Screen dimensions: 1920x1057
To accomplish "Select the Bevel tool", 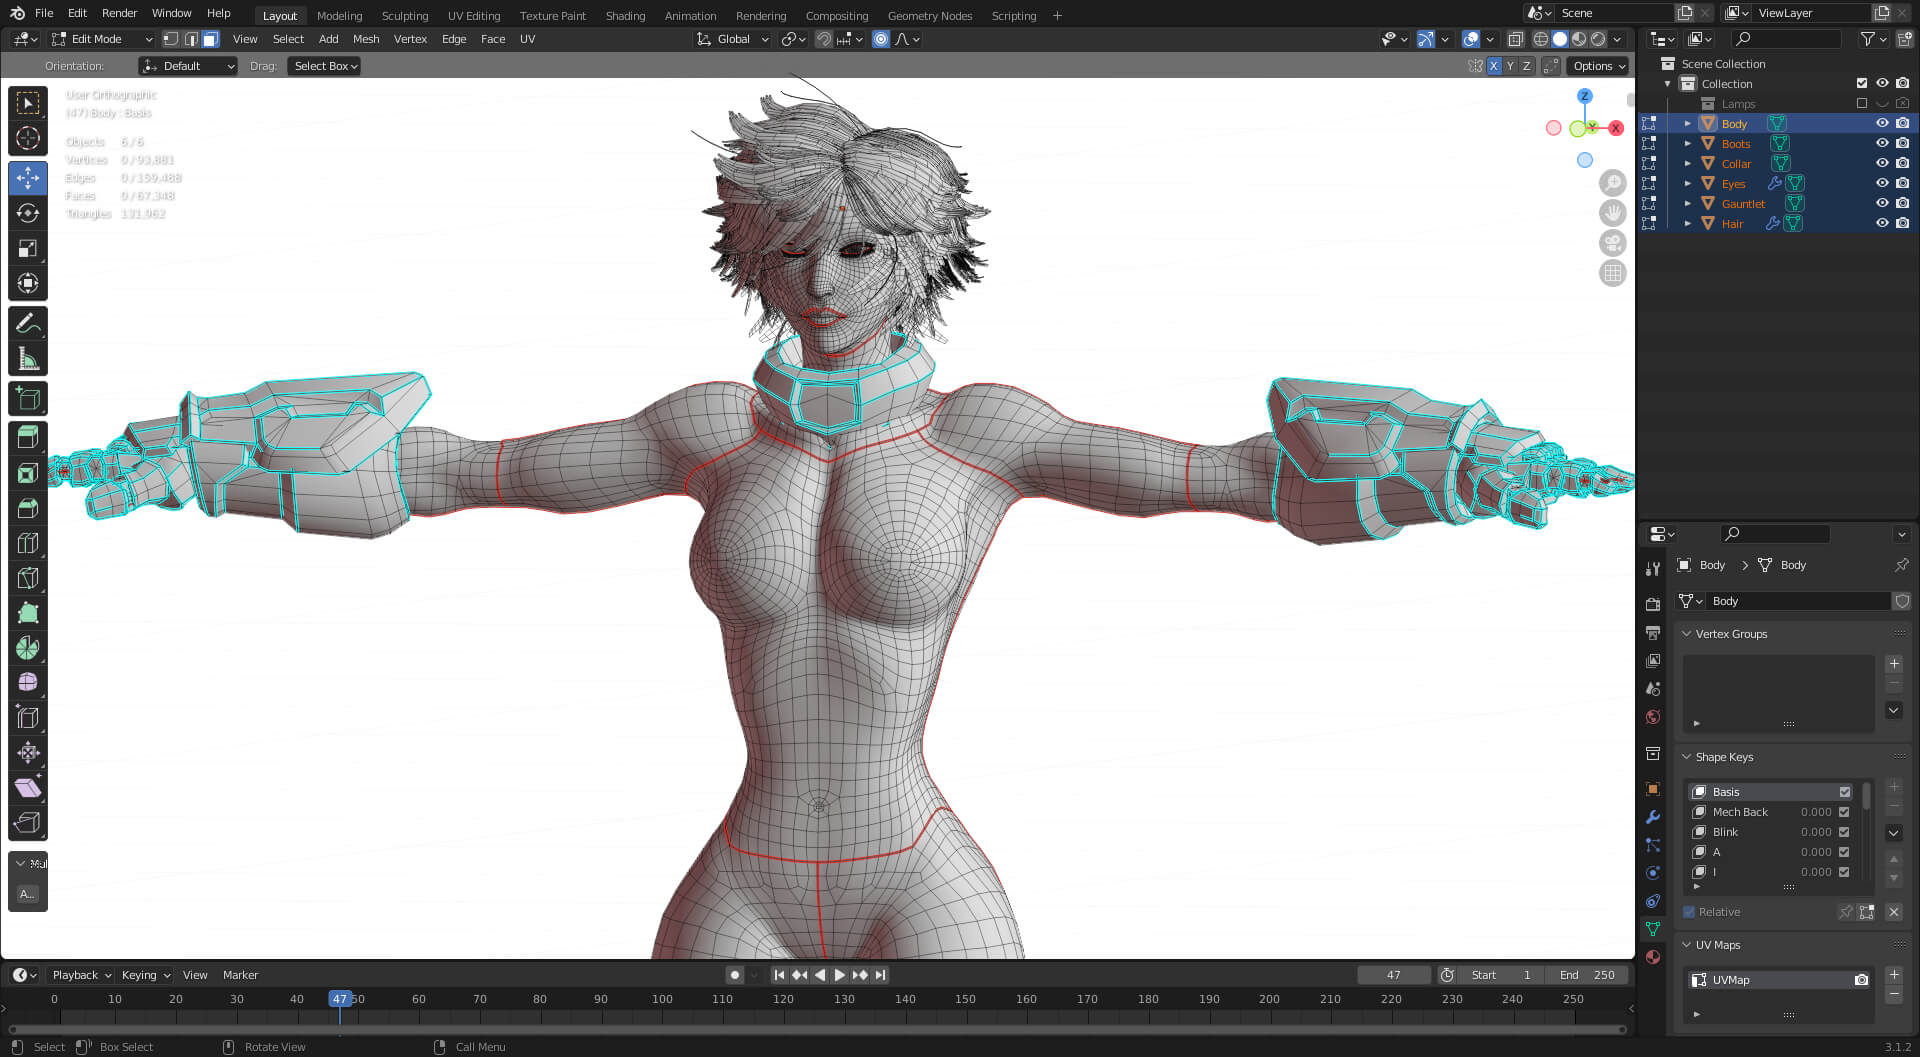I will point(28,508).
